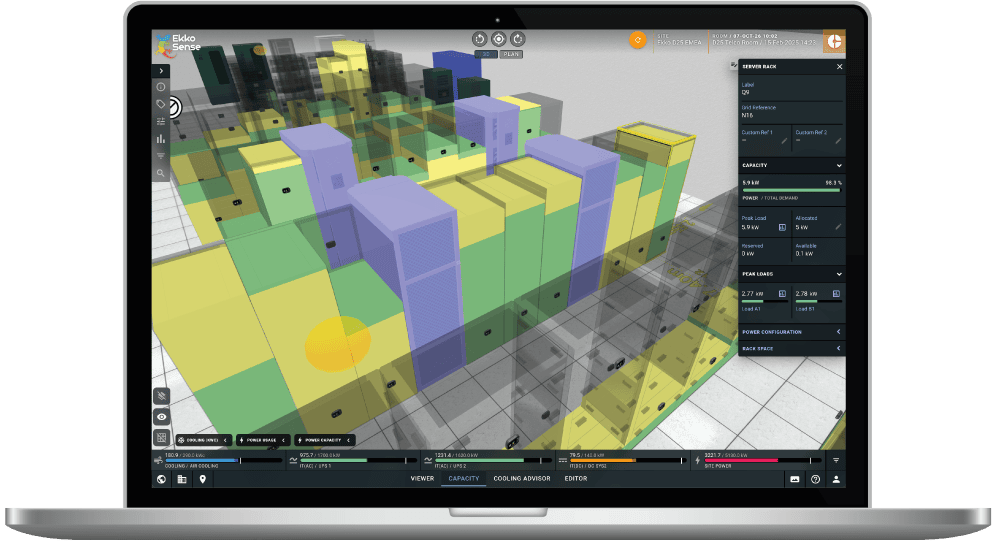Image resolution: width=1000 pixels, height=546 pixels.
Task: Click the Grid Reference N16 field
Action: pos(791,112)
